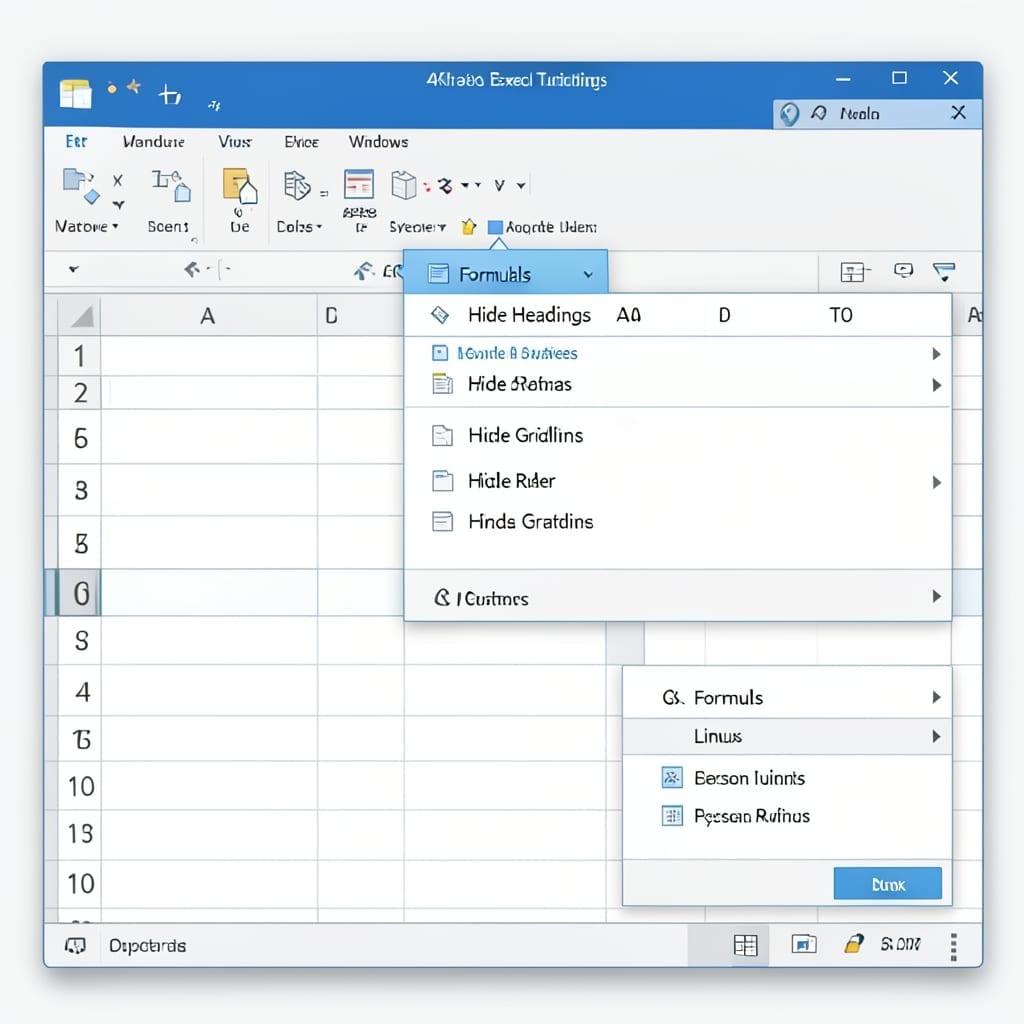Open the Eer ribbon tab
Viewport: 1024px width, 1024px height.
pos(76,142)
